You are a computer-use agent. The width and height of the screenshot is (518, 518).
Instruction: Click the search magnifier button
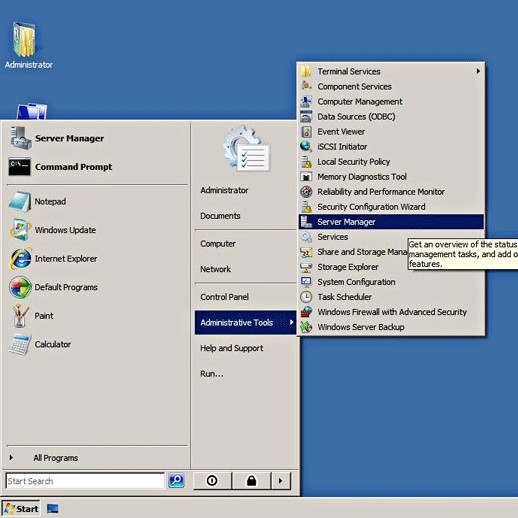click(x=176, y=481)
